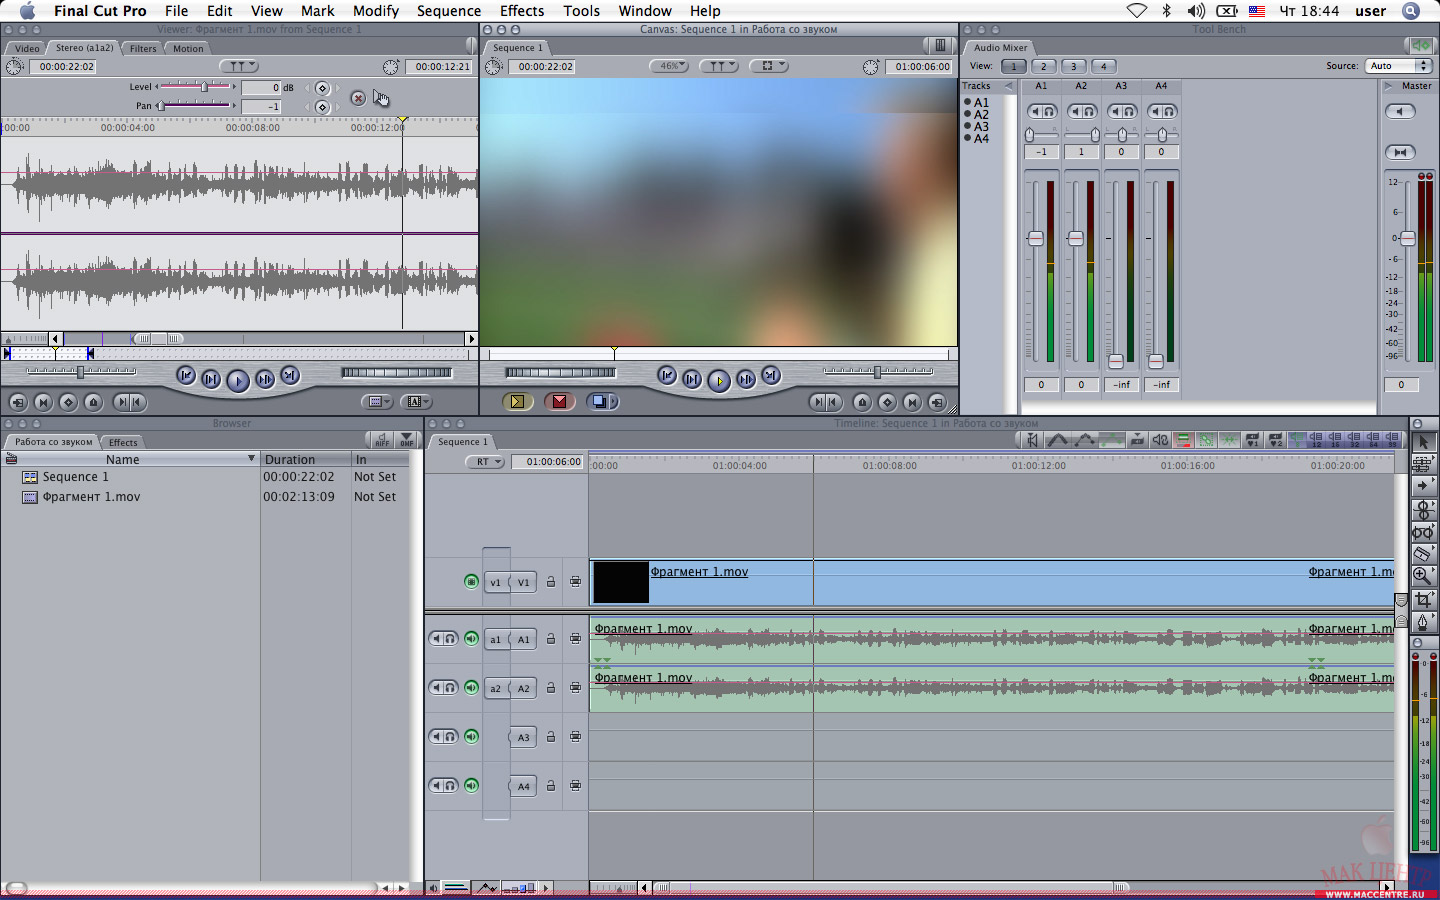The width and height of the screenshot is (1440, 900).
Task: Toggle A2 track audible green speaker
Action: [471, 688]
